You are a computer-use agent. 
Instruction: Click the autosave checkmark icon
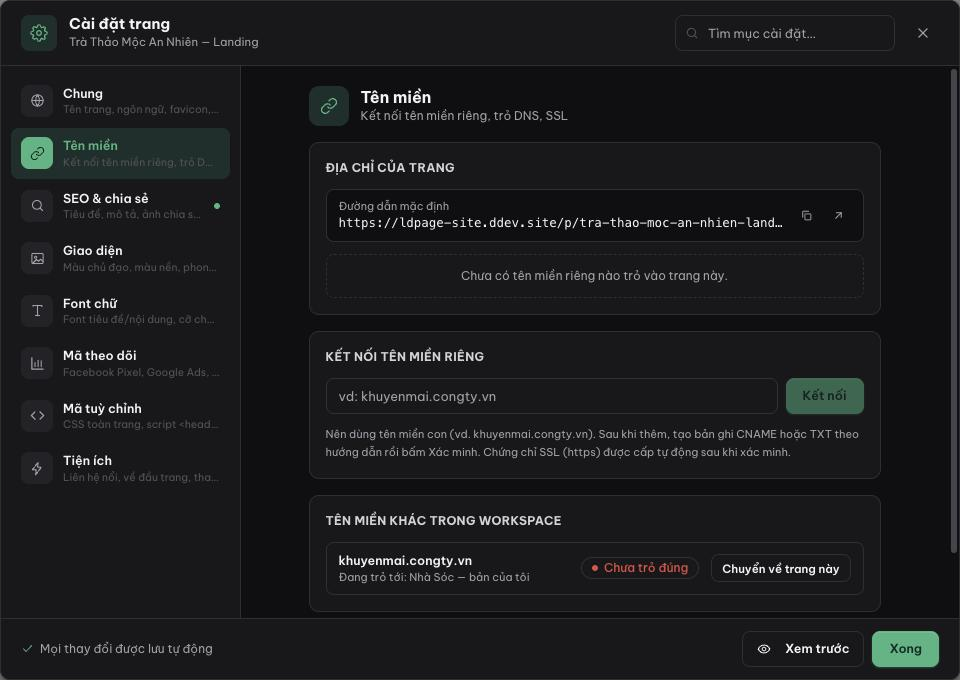(27, 649)
